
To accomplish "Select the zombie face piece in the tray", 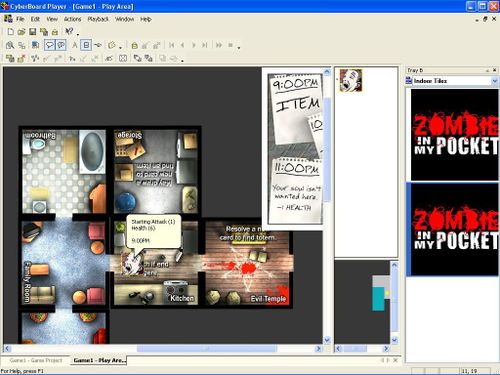I will pos(350,80).
